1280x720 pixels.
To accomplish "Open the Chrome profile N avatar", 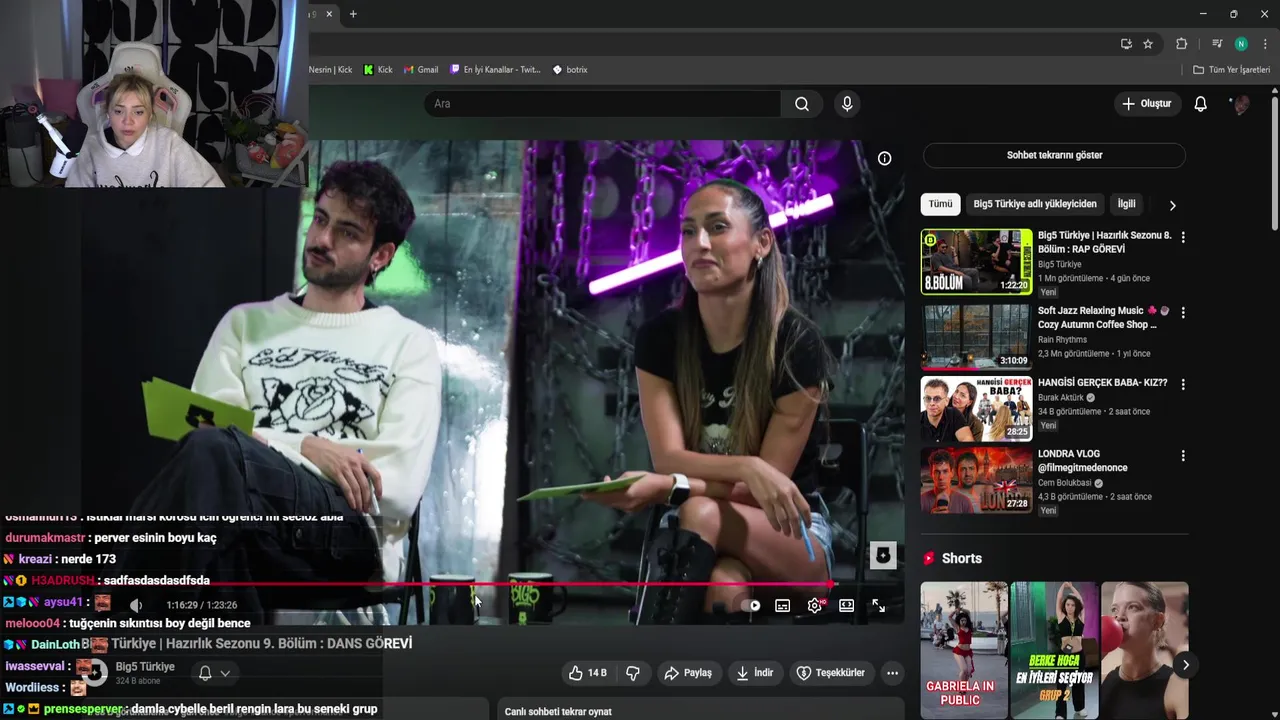I will 1241,44.
